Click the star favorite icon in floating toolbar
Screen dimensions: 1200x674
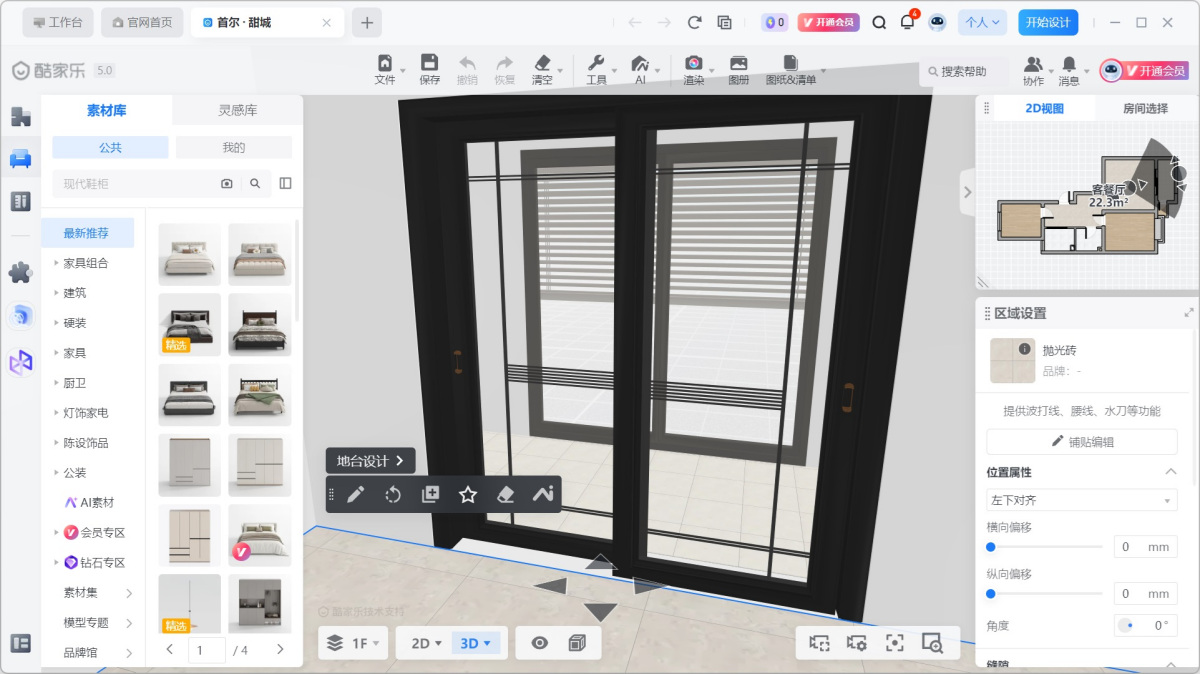pyautogui.click(x=467, y=494)
